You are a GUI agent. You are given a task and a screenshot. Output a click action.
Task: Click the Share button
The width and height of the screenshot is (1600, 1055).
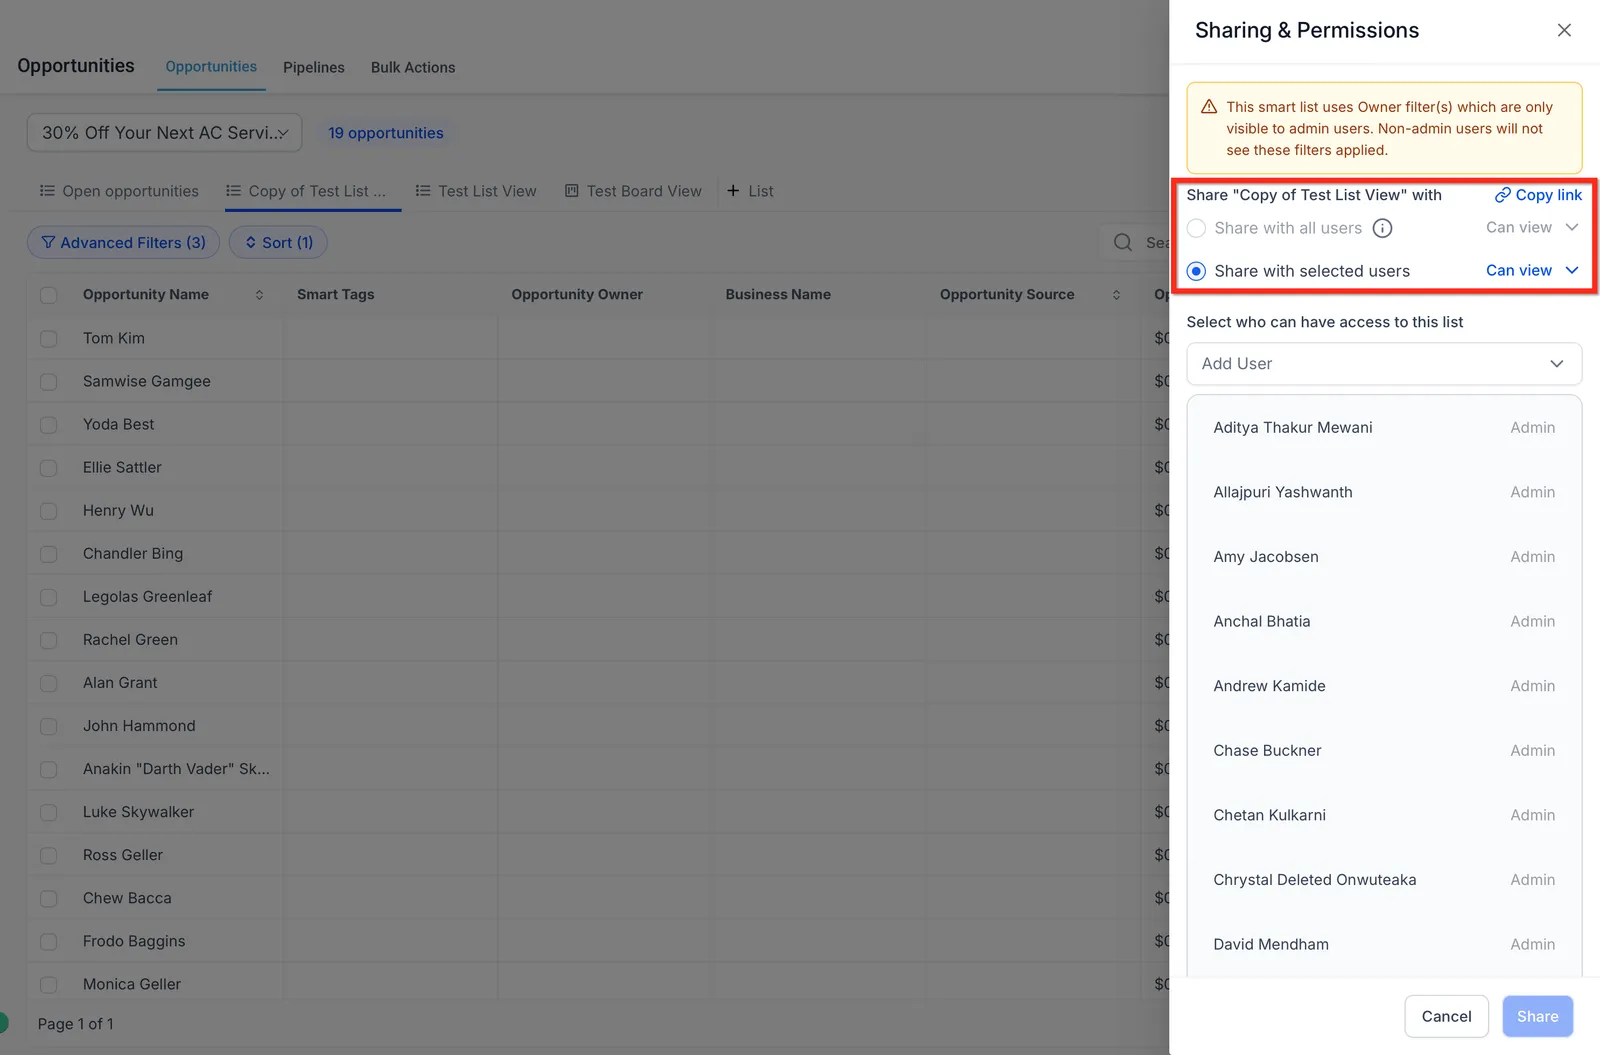coord(1537,1016)
